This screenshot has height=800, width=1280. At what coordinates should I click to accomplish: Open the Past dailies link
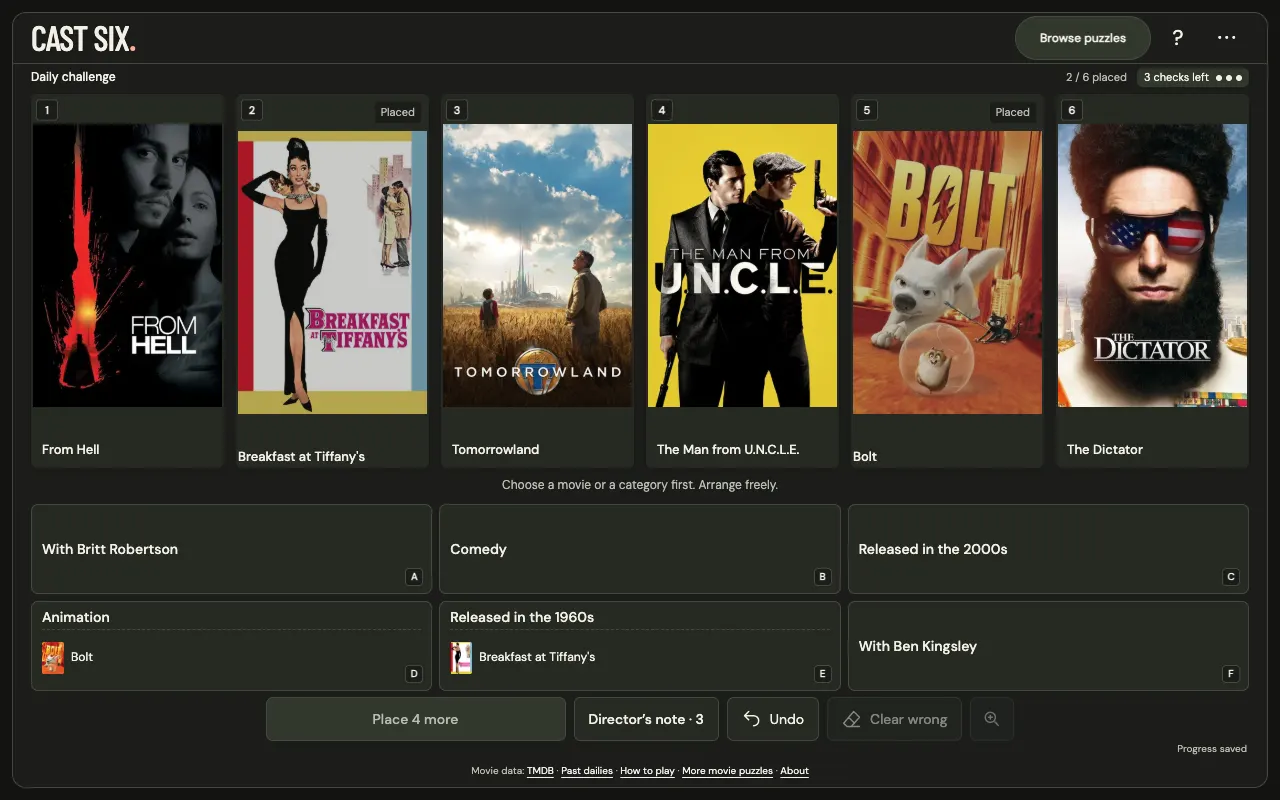coord(587,771)
